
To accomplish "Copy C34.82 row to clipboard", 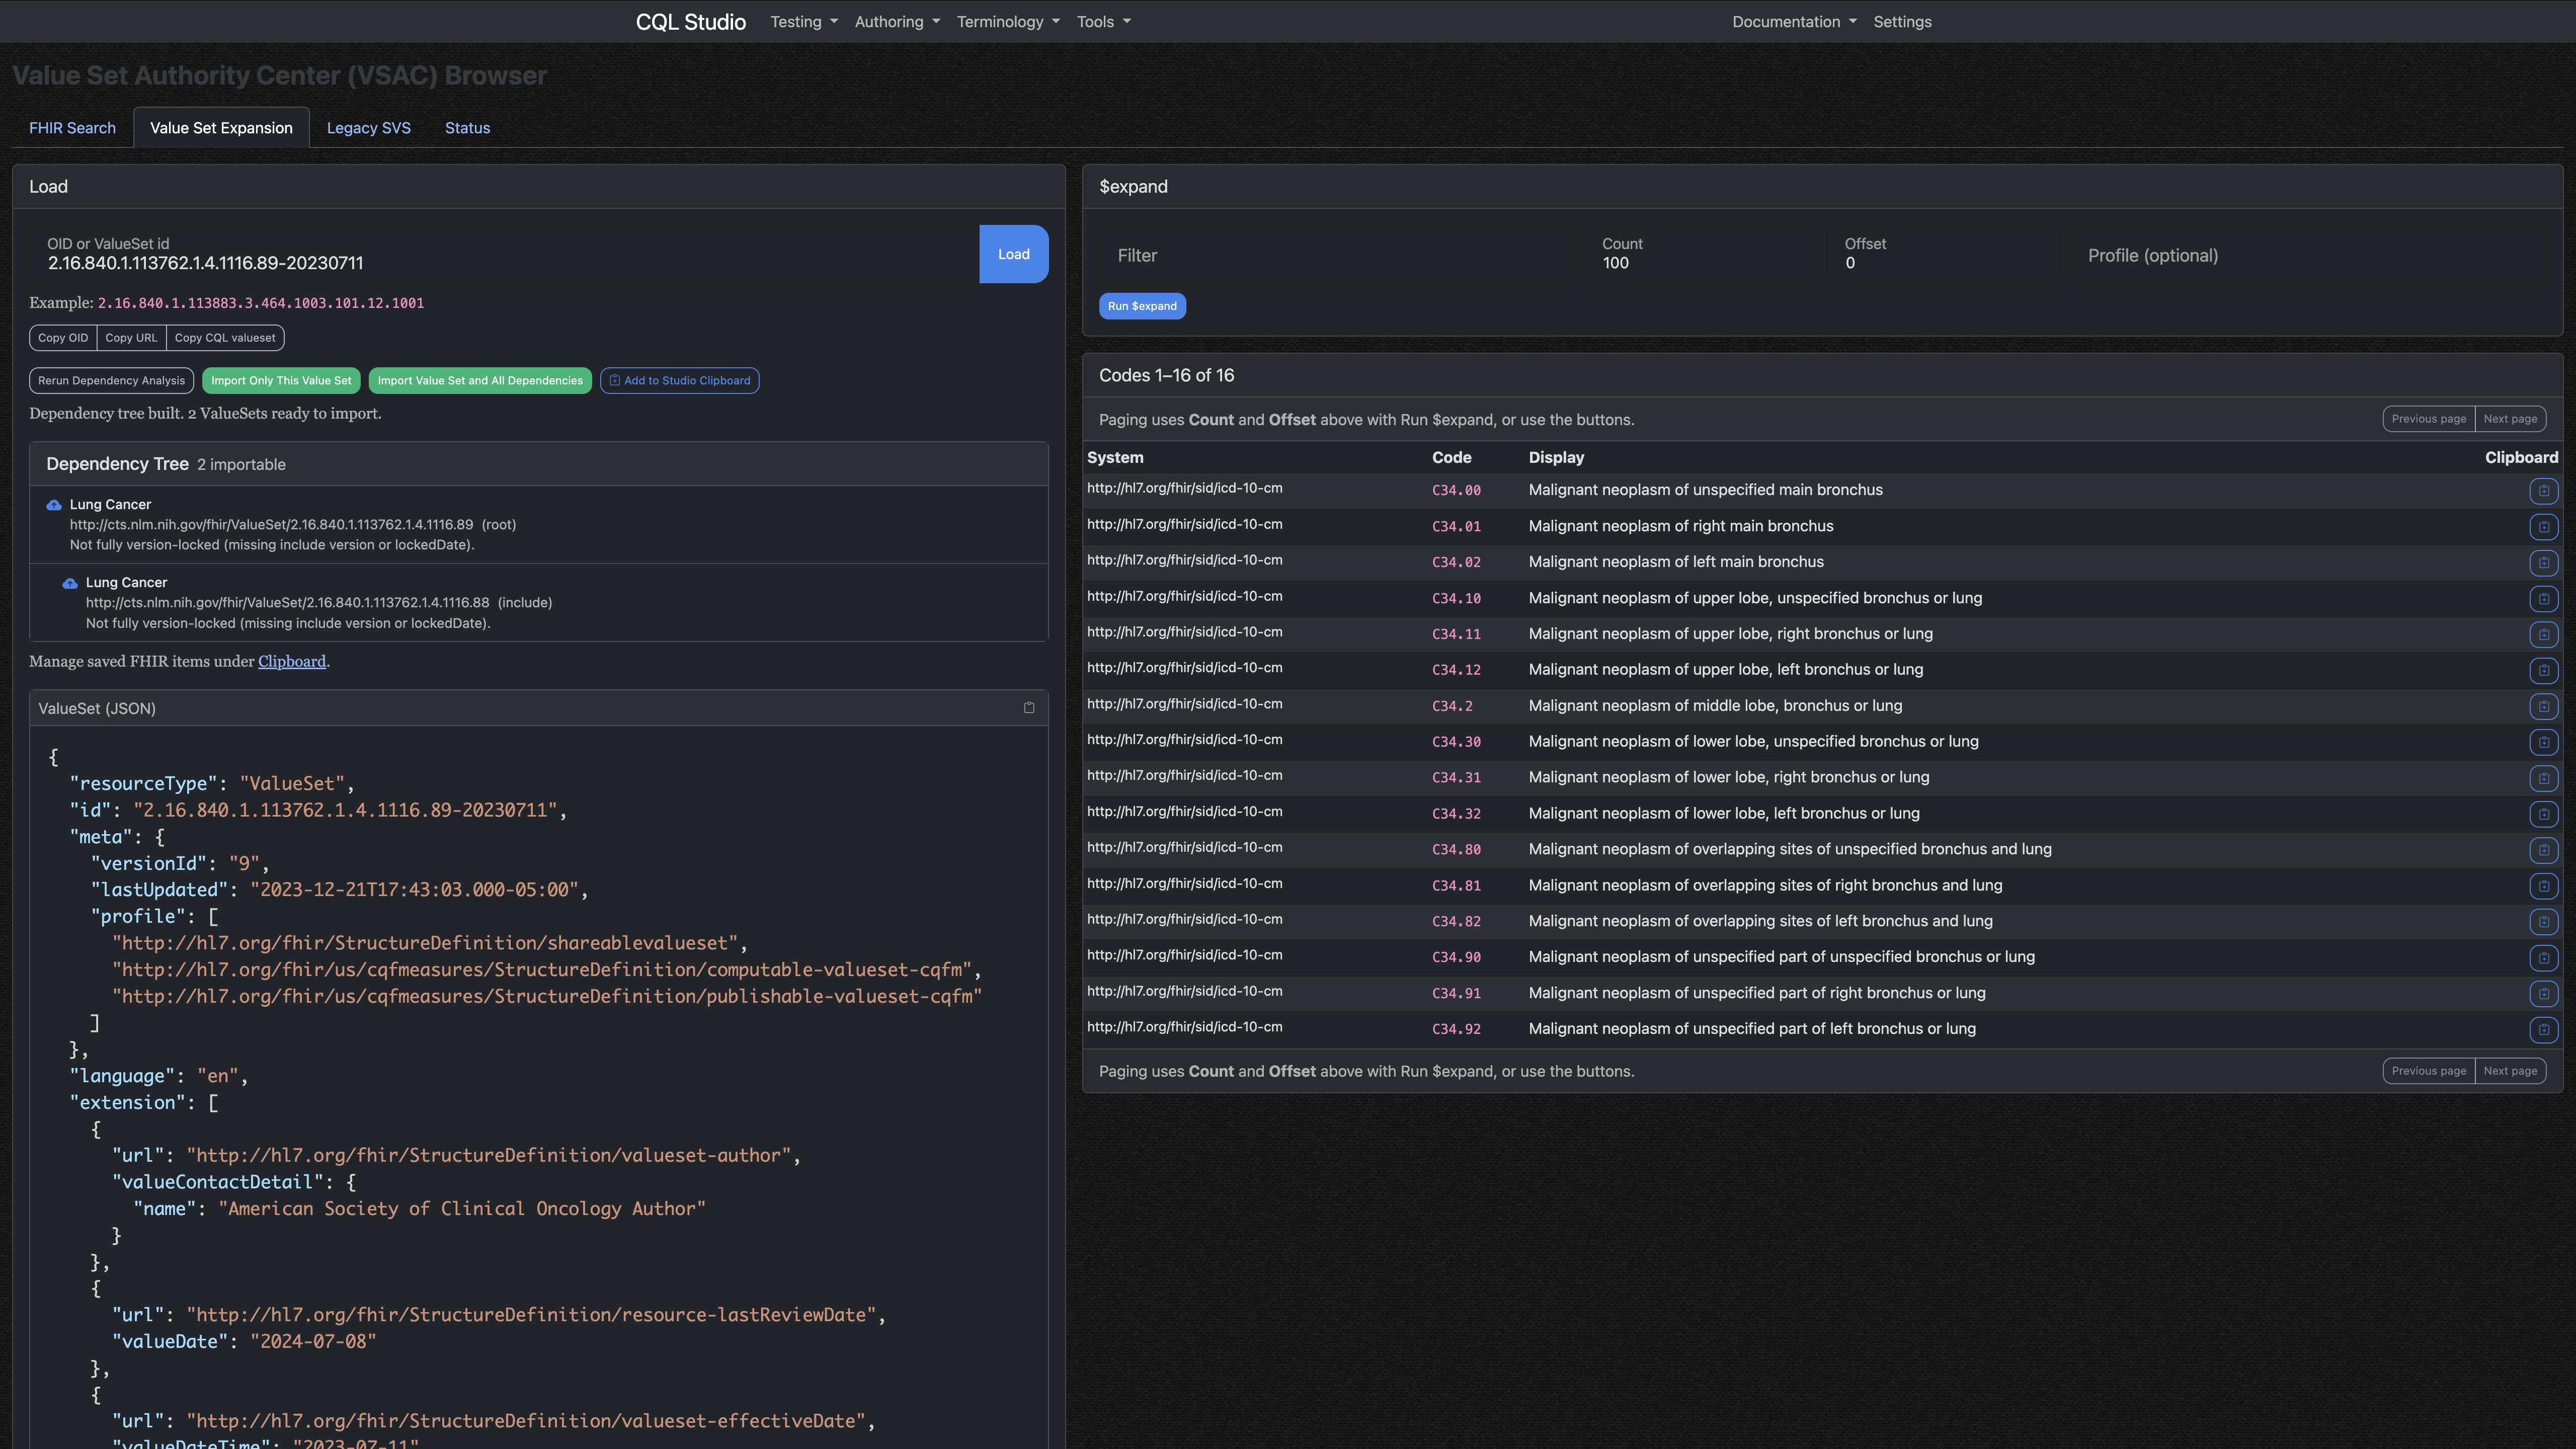I will pyautogui.click(x=2543, y=922).
